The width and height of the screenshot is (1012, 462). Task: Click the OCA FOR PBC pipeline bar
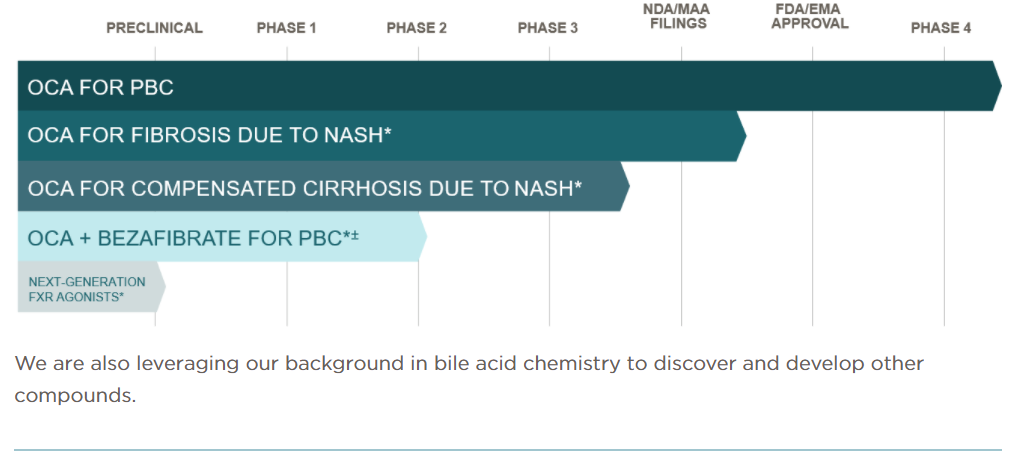509,86
